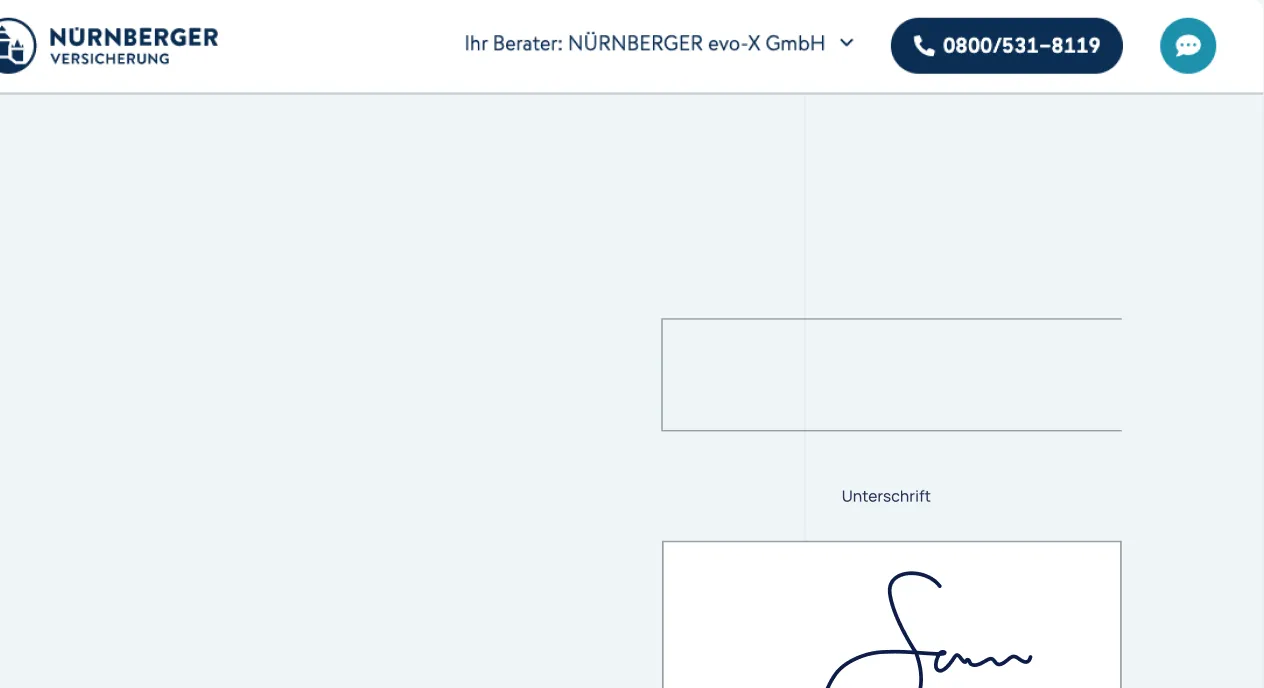Expand the advisor chevron arrow
This screenshot has width=1264, height=688.
click(847, 43)
